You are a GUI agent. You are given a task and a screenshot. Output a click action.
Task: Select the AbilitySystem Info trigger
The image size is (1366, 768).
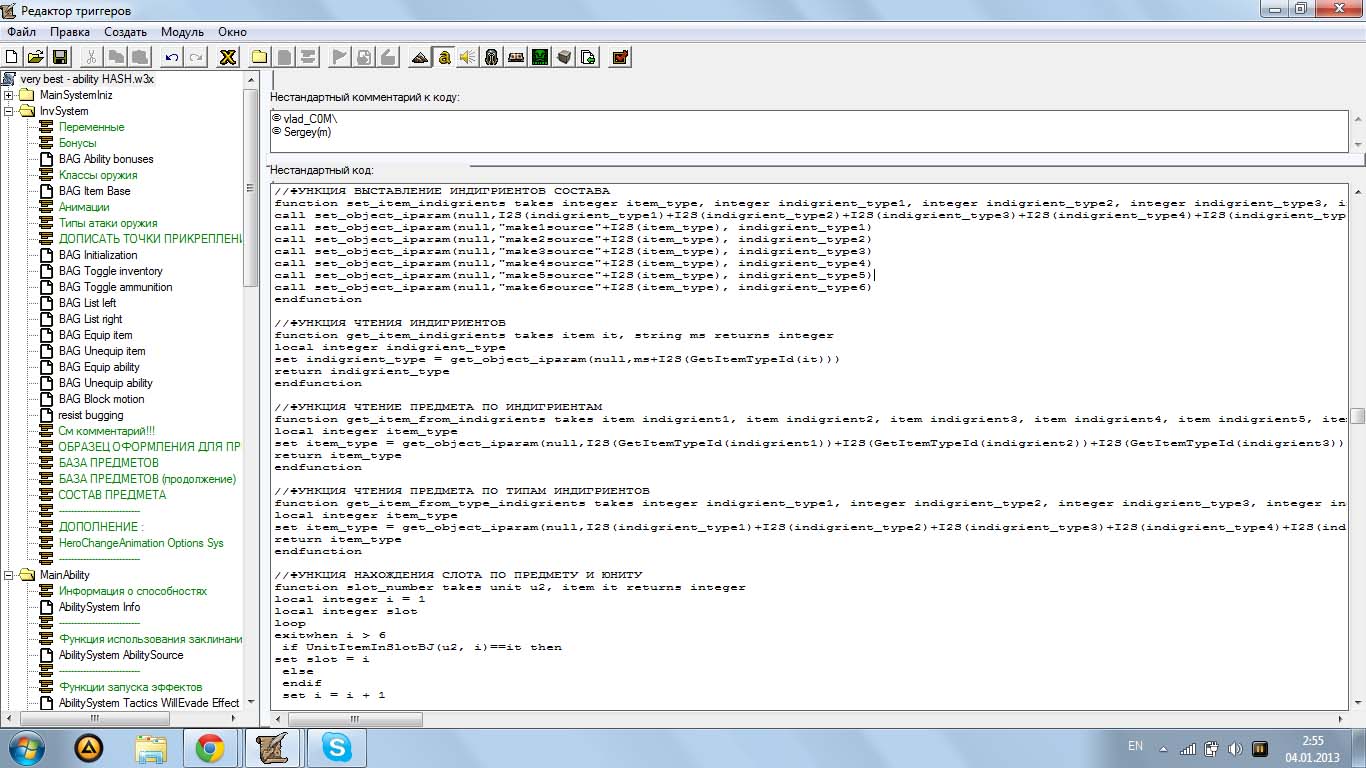click(x=99, y=607)
